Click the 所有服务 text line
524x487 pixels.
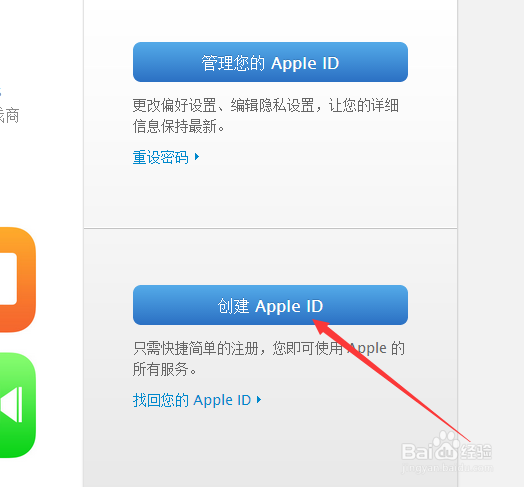164,369
